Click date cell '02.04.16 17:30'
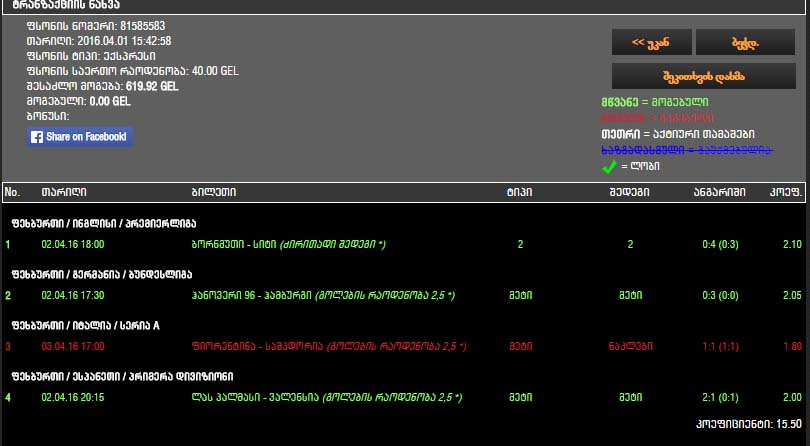The height and width of the screenshot is (446, 810). coord(72,295)
